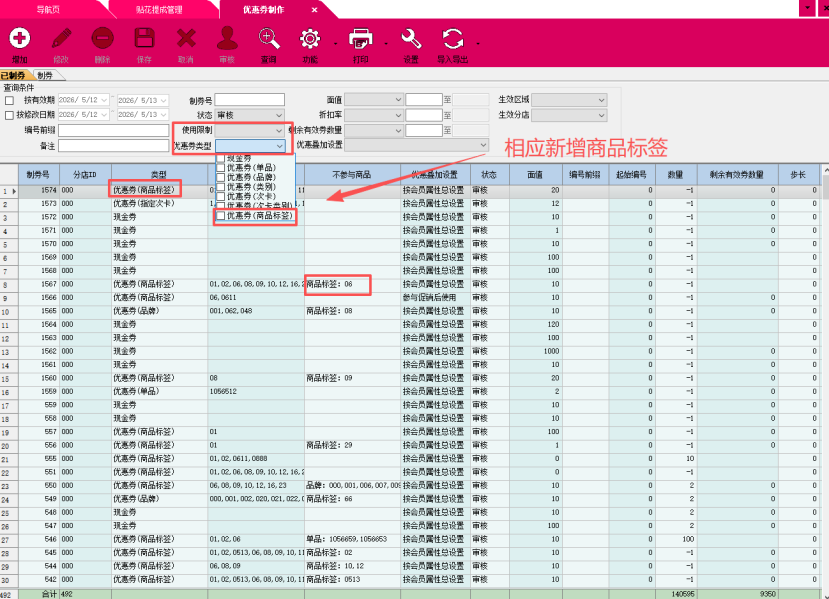The width and height of the screenshot is (829, 599).
Task: Open arrow menu beside 导入导出
Action: pyautogui.click(x=477, y=43)
